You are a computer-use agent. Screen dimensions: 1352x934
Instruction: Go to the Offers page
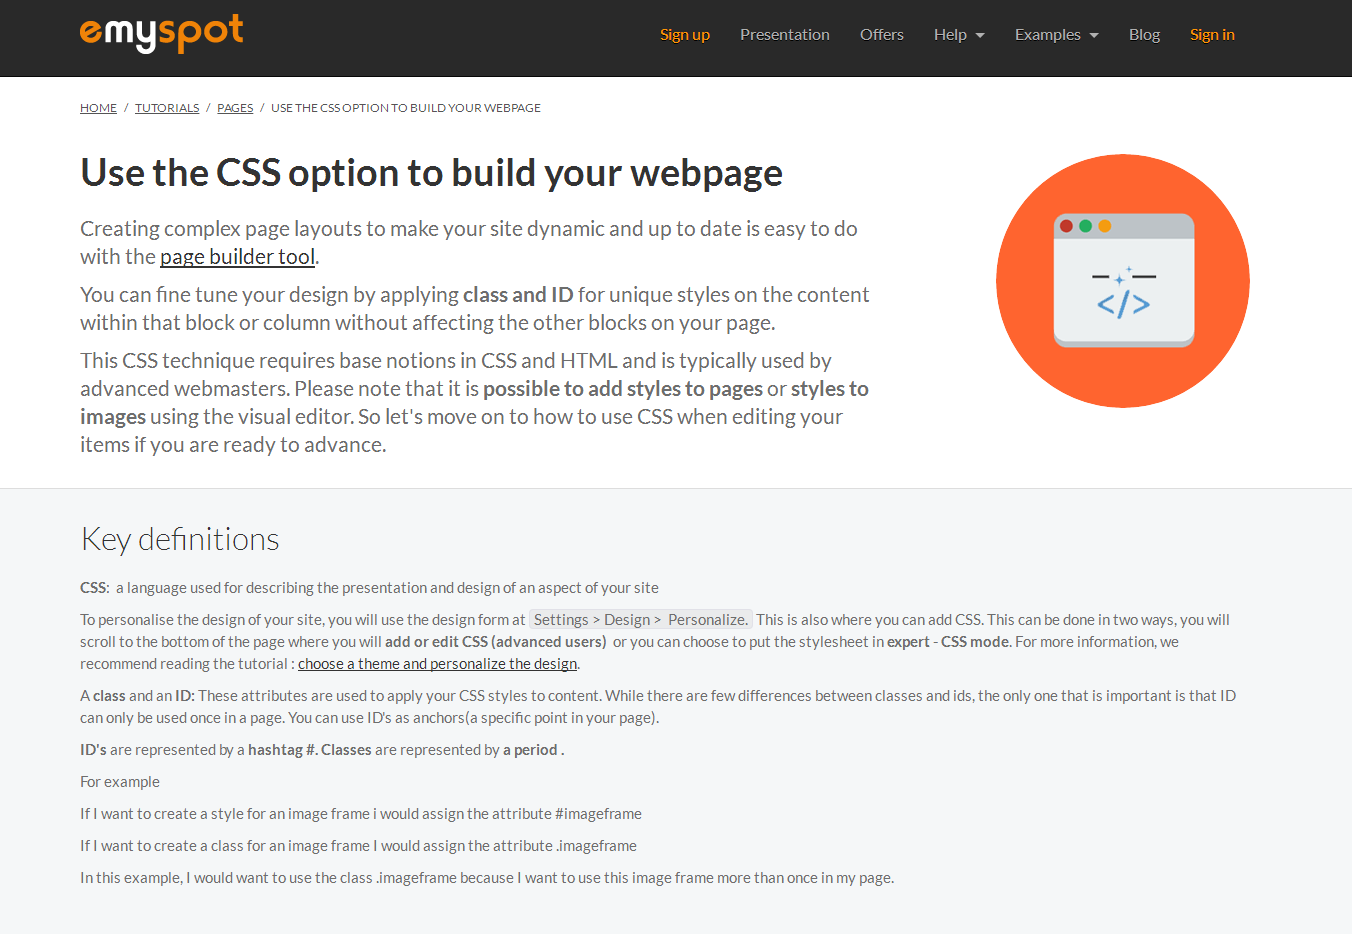tap(882, 34)
